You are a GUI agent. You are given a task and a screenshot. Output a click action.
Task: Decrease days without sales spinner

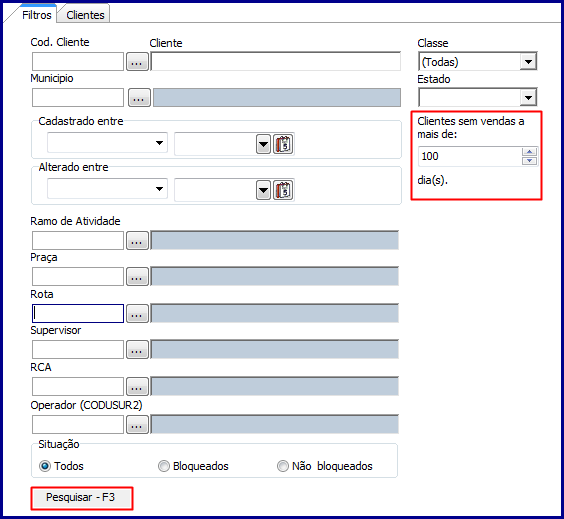tap(529, 161)
